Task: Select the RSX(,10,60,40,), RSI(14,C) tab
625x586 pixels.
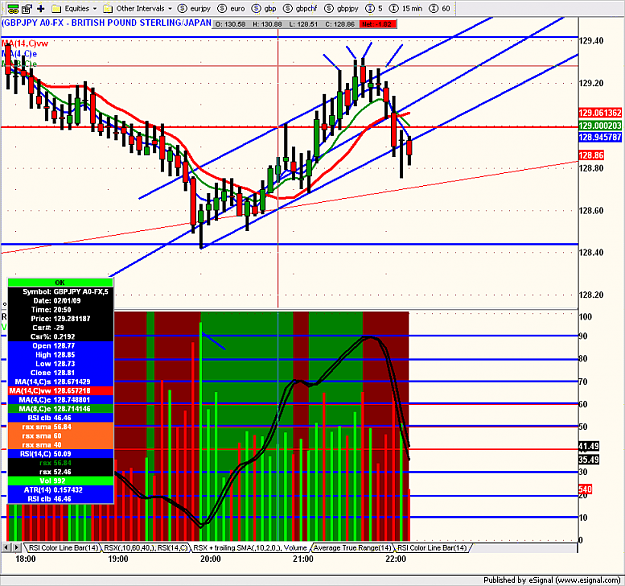Action: coord(145,548)
